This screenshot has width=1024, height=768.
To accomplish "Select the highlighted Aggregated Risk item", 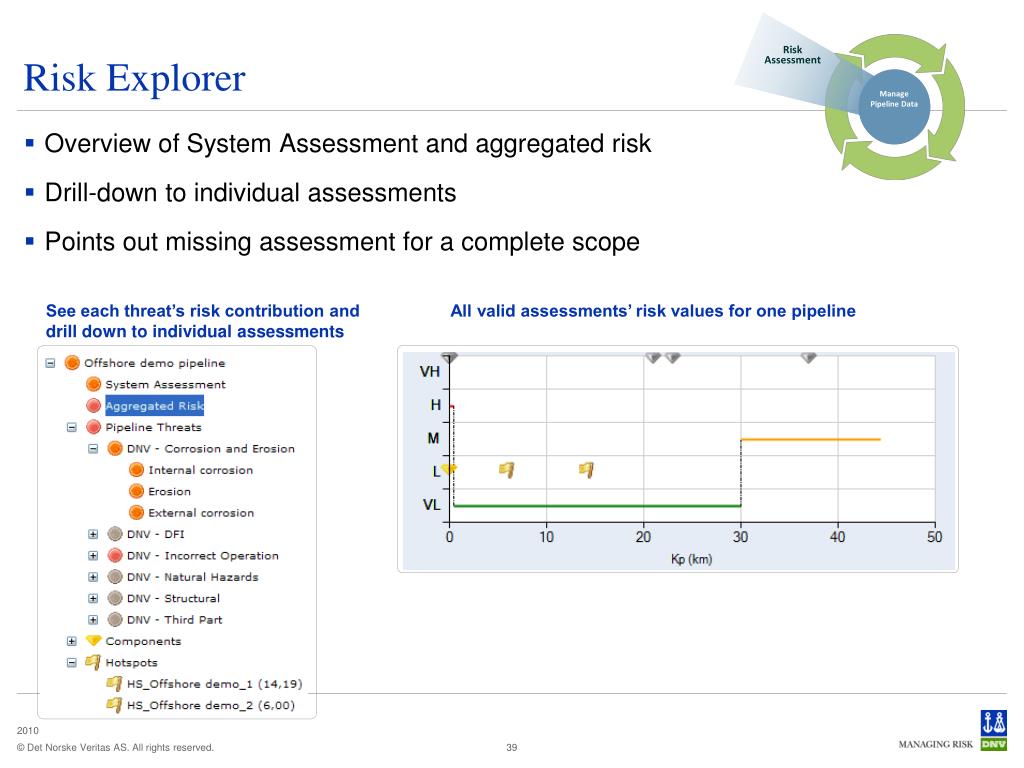I will 155,406.
